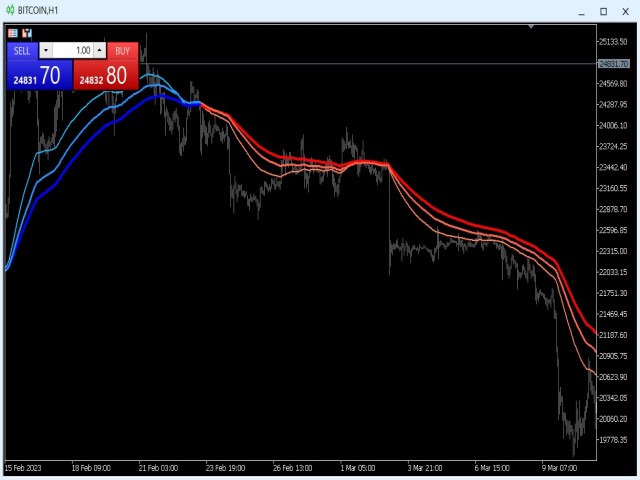Click the 21 Feb 03:00 time label
Viewport: 640px width, 480px height.
[158, 468]
